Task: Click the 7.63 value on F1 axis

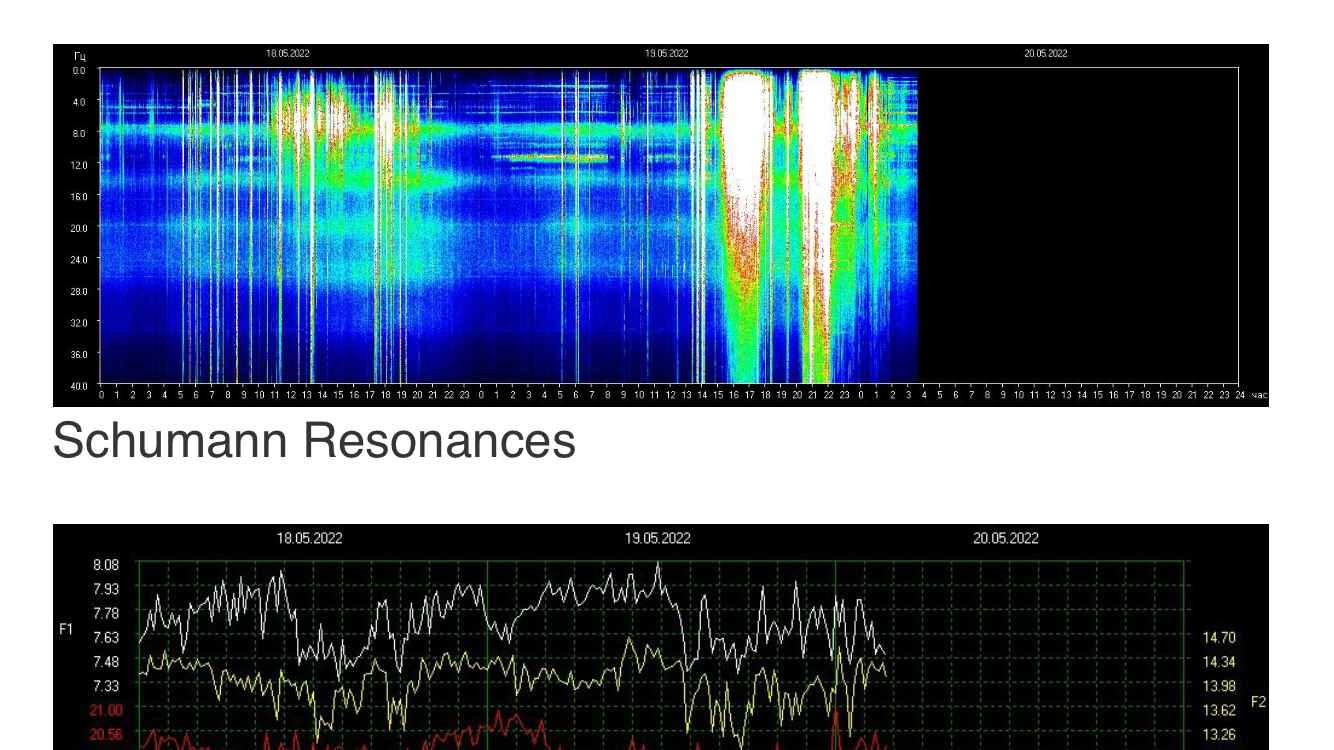Action: pos(106,637)
